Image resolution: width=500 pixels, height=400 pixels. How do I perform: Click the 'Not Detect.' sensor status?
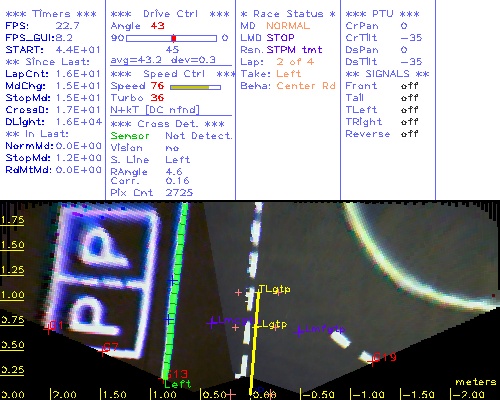199,136
